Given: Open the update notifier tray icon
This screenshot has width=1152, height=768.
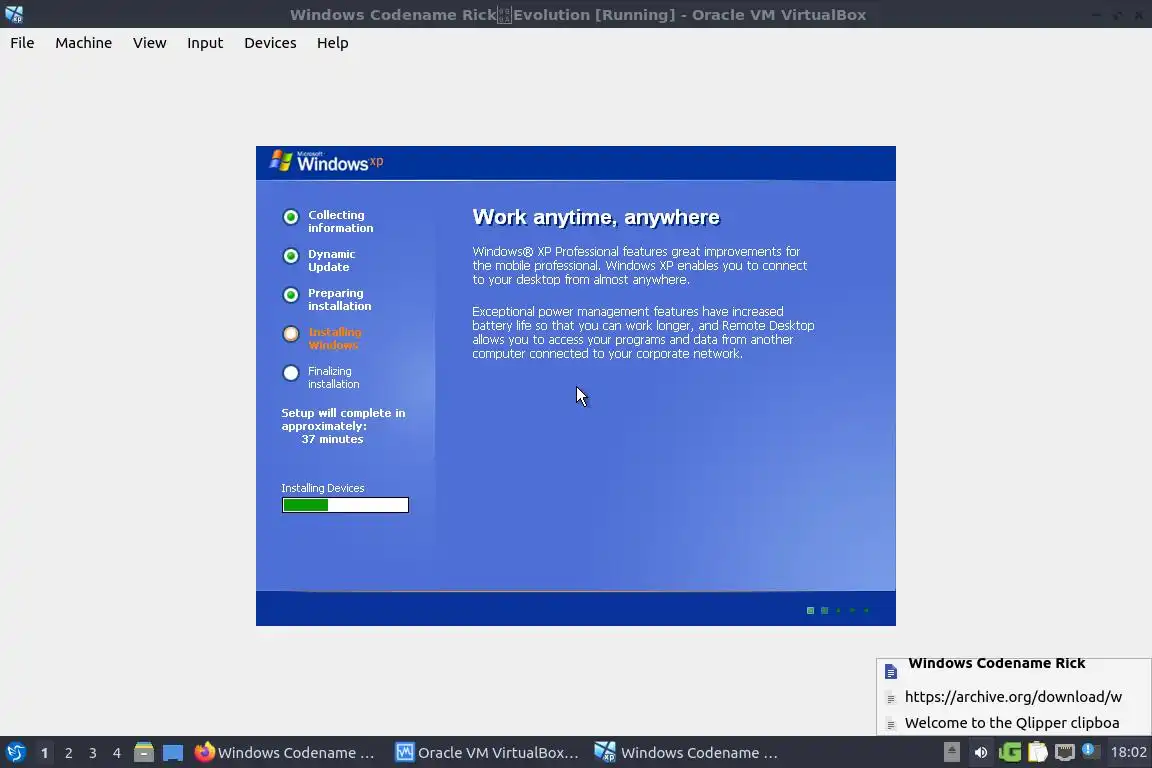Looking at the screenshot, I should [1090, 751].
